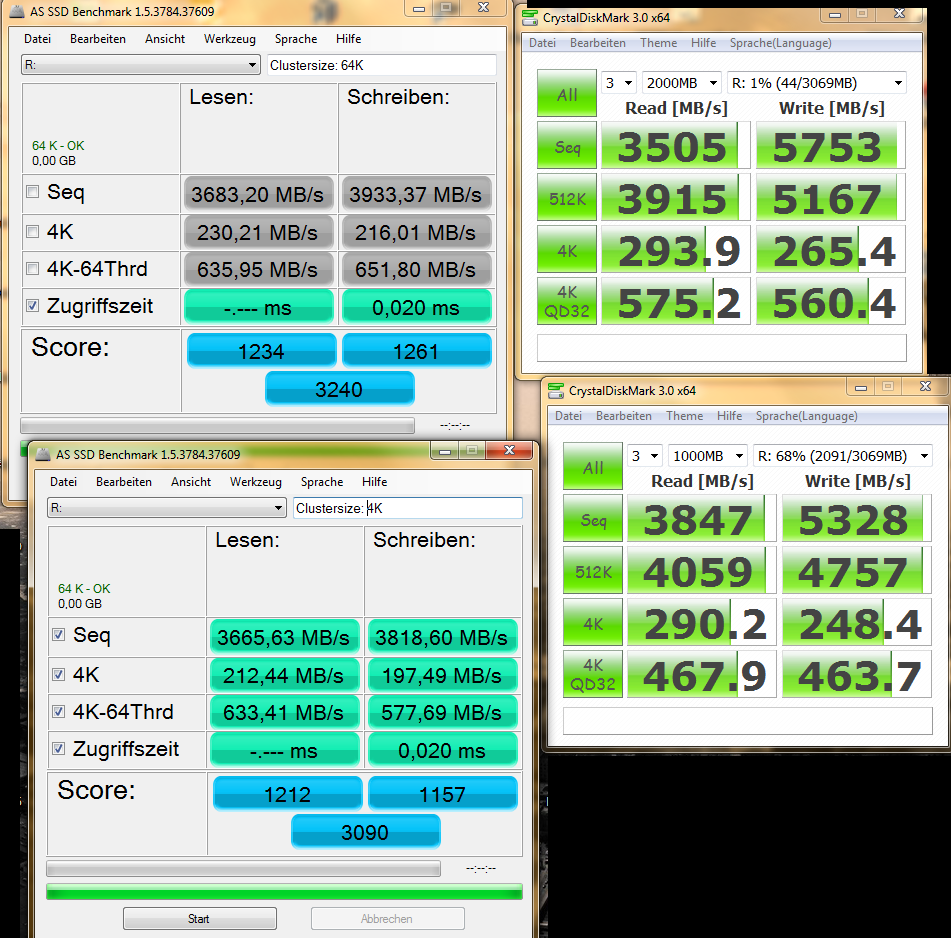Image resolution: width=951 pixels, height=938 pixels.
Task: Open Werkzeug menu in front AS SSD window
Action: coord(255,481)
